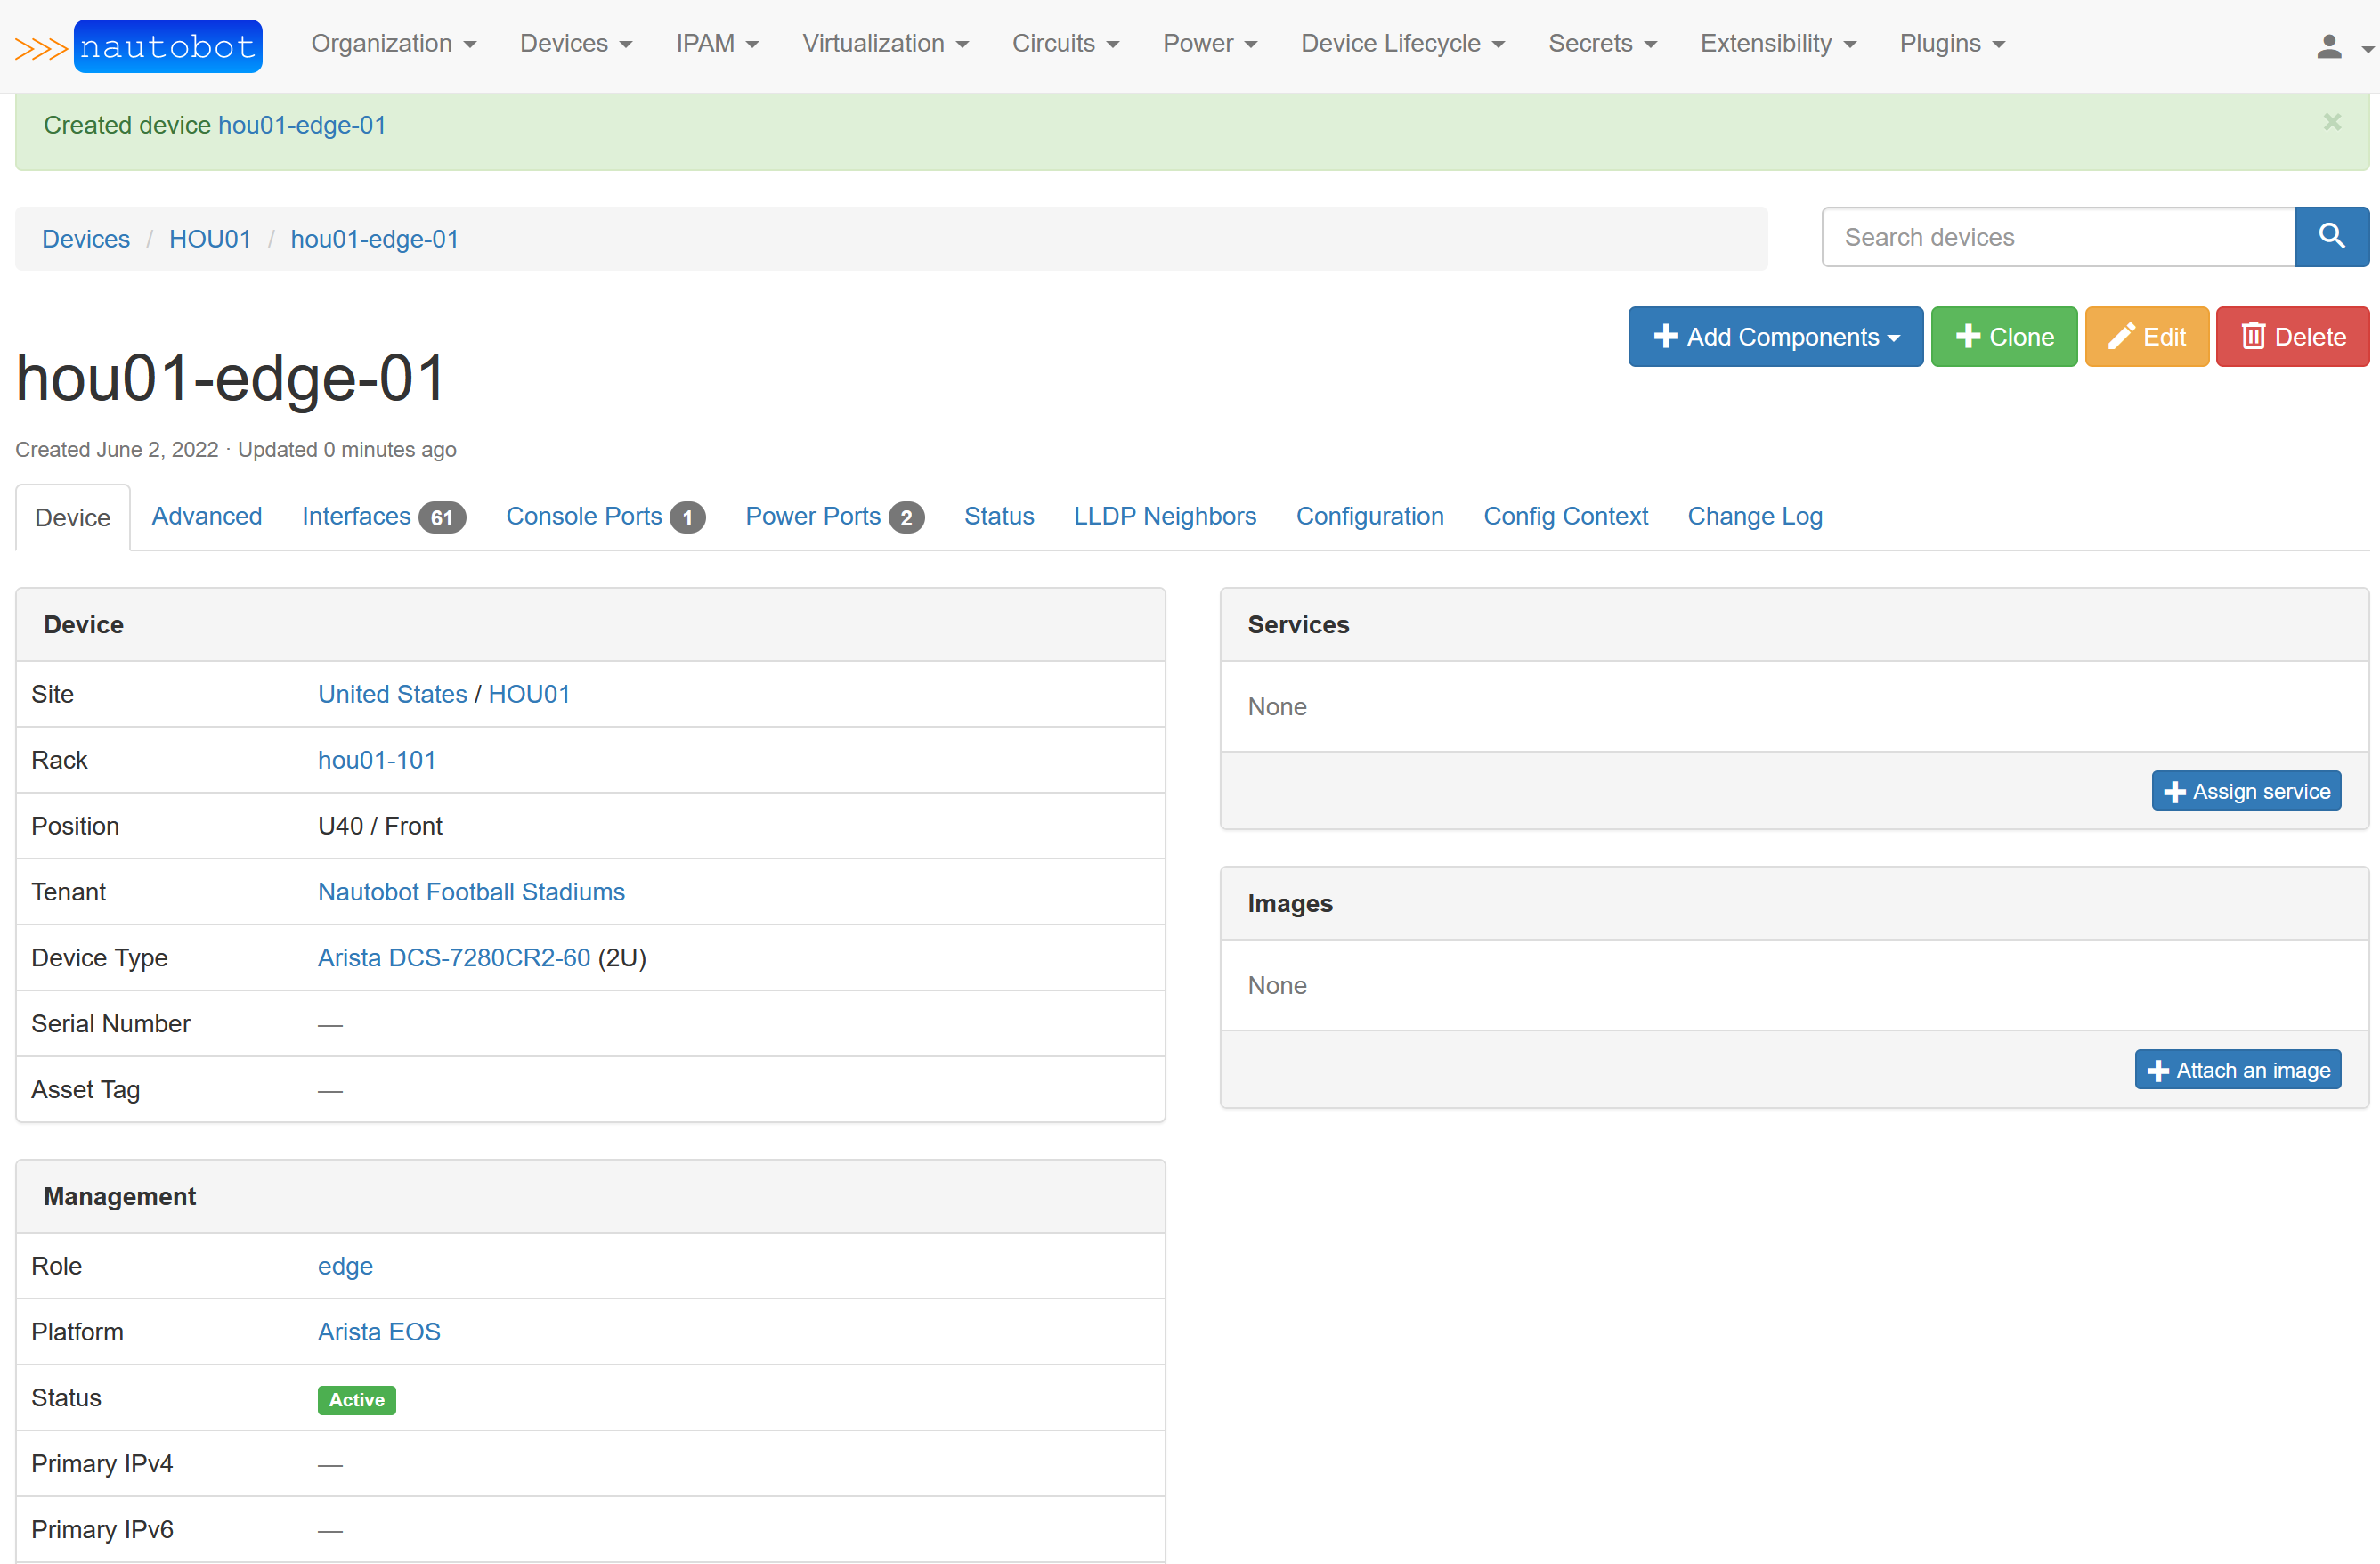Open the user profile icon menu

tap(2336, 45)
